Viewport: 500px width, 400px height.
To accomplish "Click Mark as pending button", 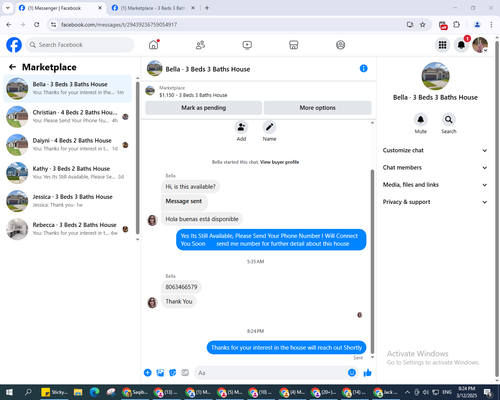I will 203,108.
